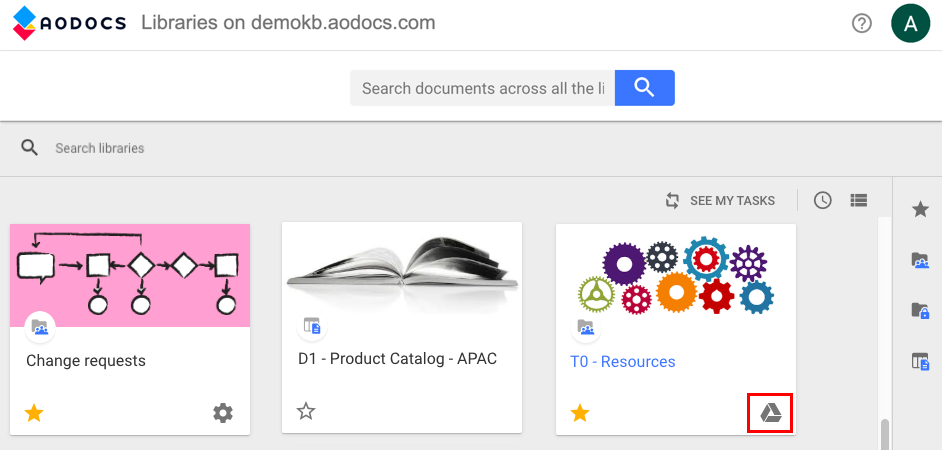Favorite the D1 - Product Catalog - APAC library
Viewport: 942px width, 450px height.
click(x=306, y=411)
